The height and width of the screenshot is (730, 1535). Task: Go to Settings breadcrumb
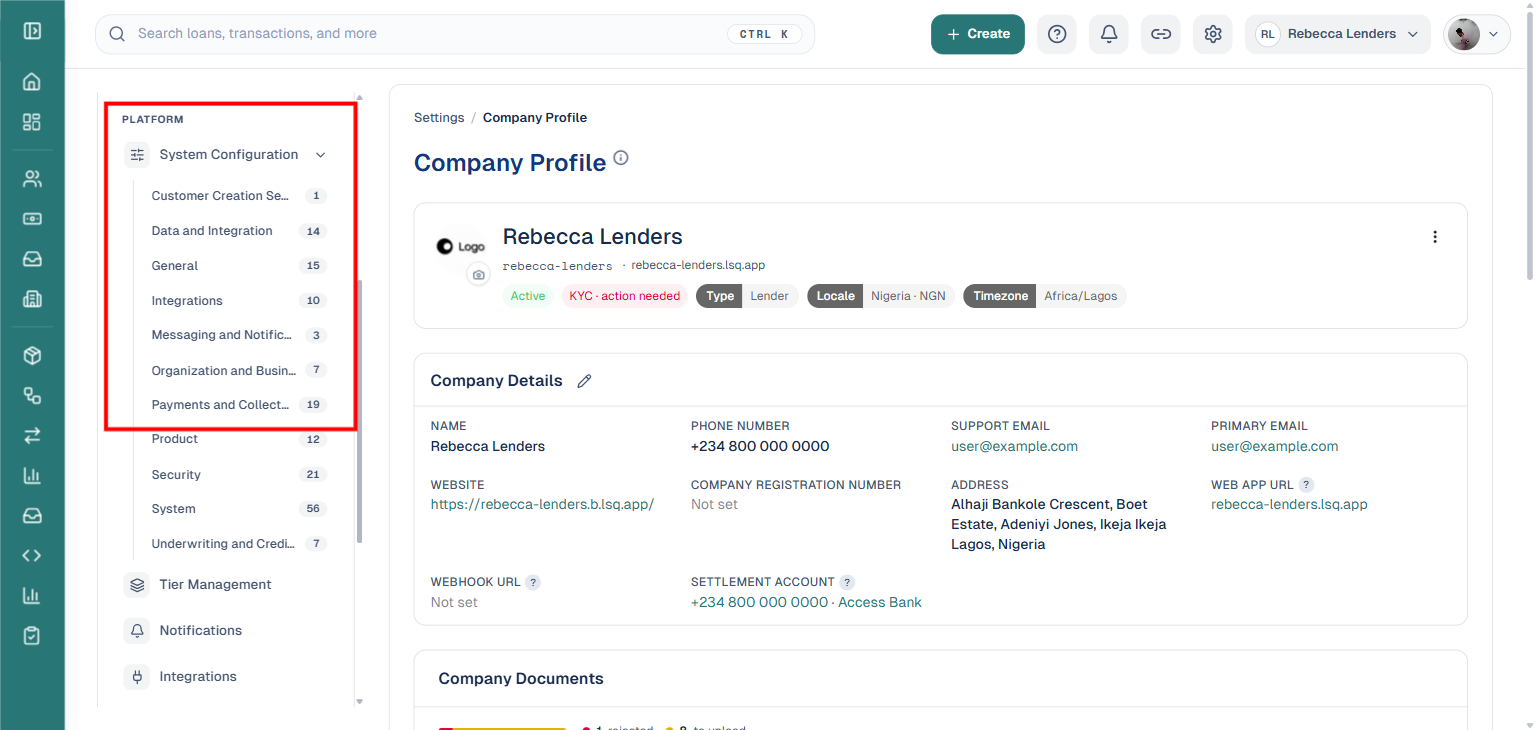tap(439, 118)
